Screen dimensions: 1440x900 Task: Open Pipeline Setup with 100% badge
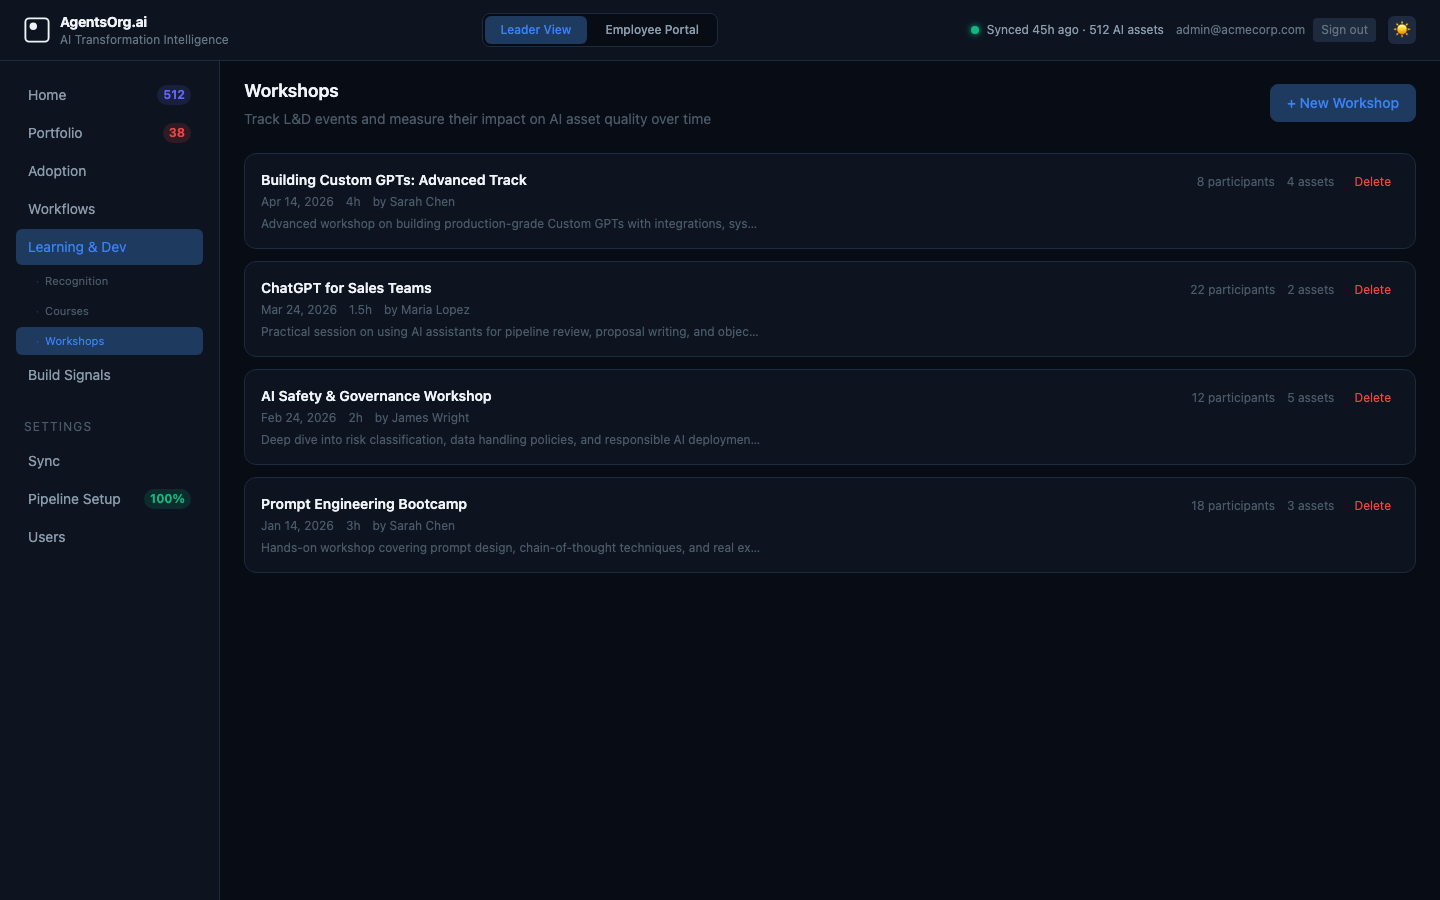point(75,499)
